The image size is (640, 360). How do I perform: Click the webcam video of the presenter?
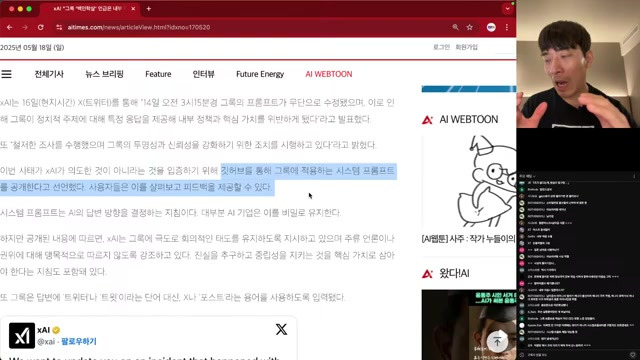point(578,64)
